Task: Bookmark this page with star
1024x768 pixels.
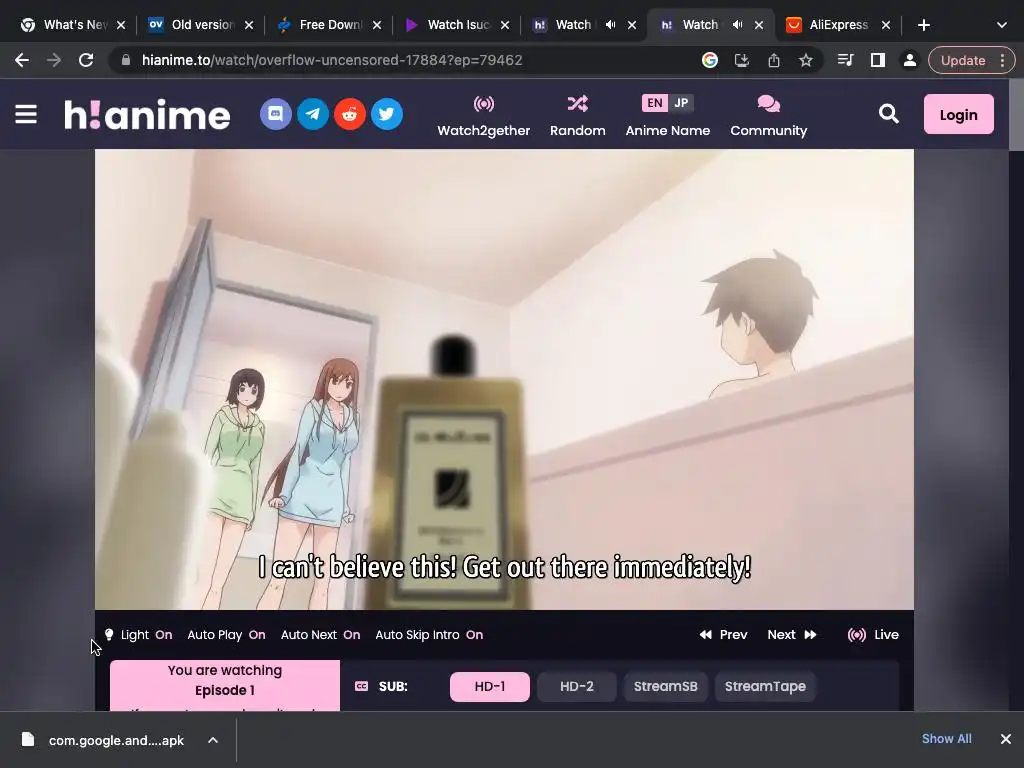Action: pos(806,60)
